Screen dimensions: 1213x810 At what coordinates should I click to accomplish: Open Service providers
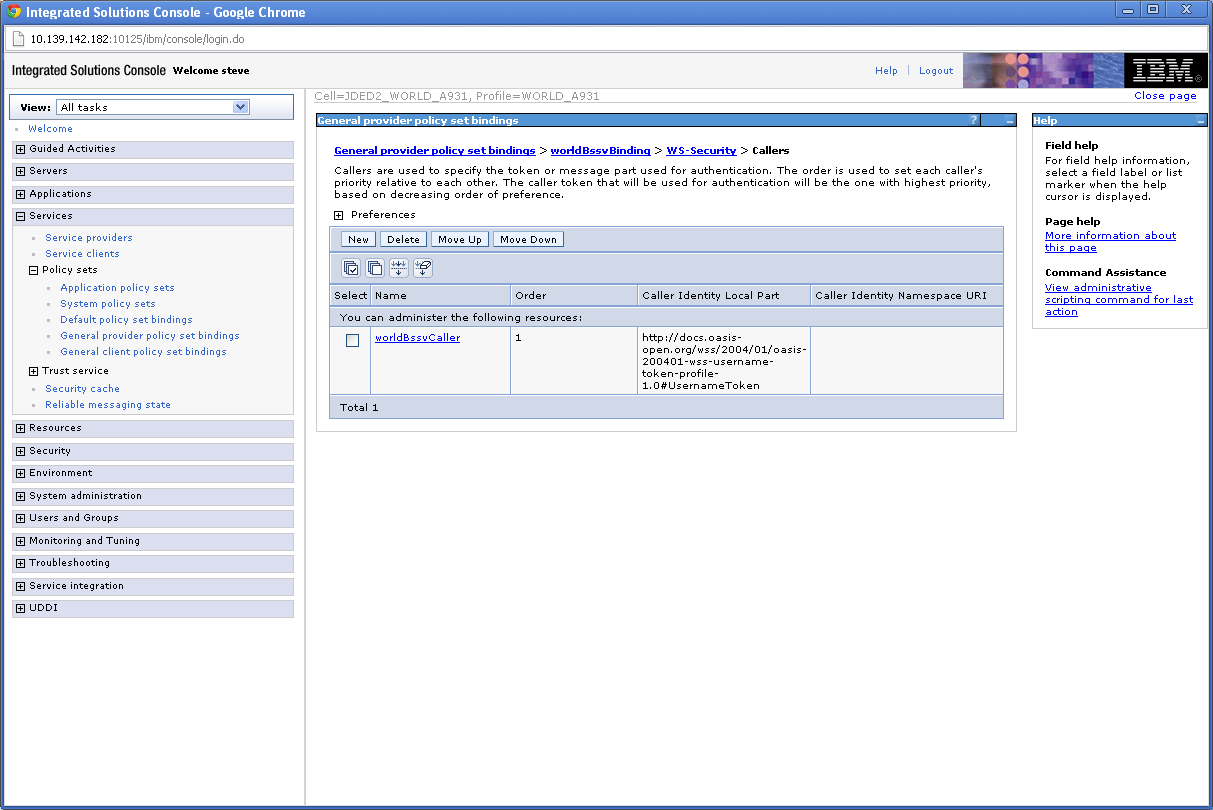[89, 238]
